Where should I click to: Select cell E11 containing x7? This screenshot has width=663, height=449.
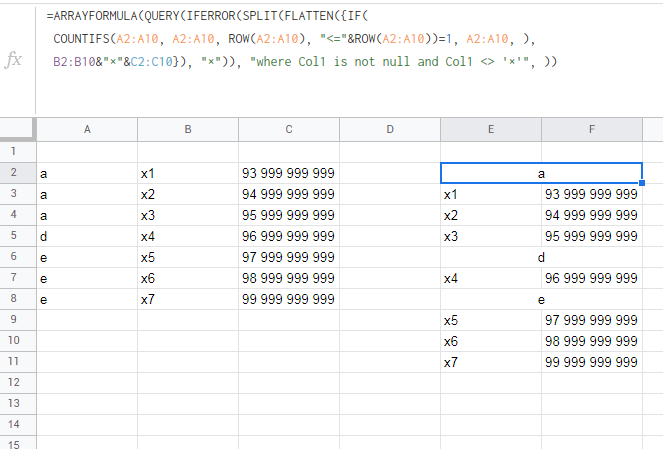point(491,362)
